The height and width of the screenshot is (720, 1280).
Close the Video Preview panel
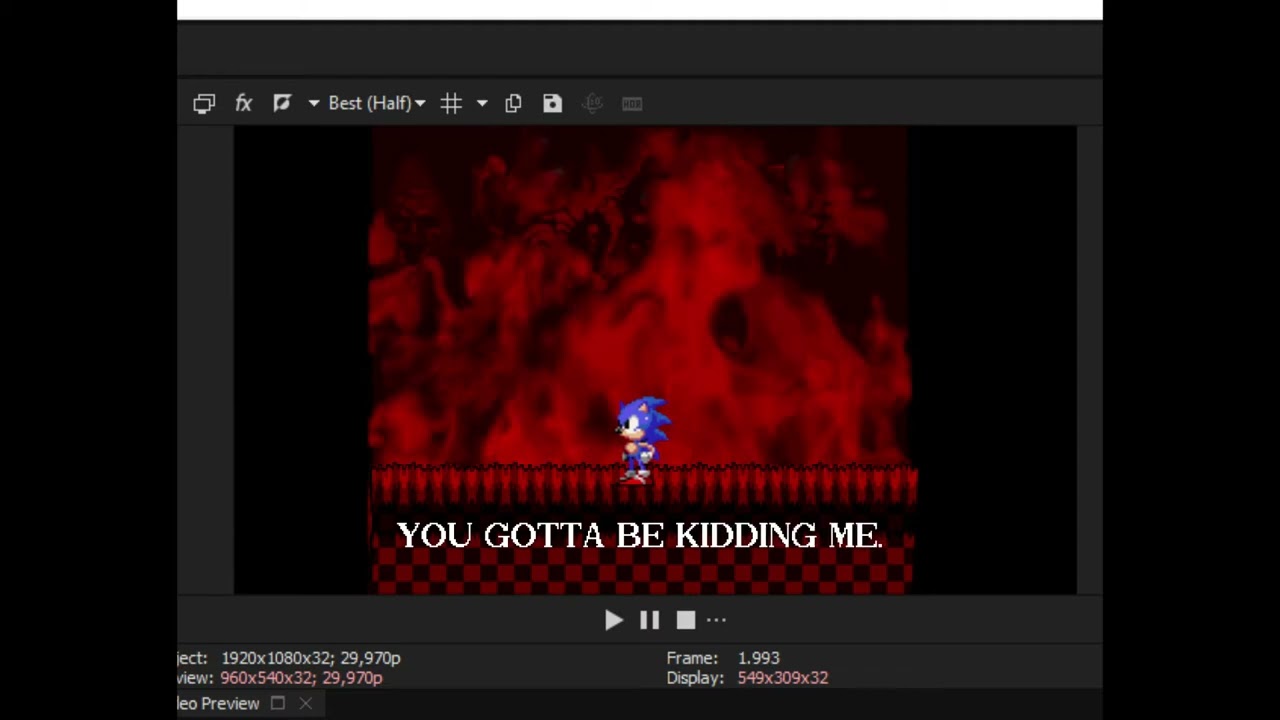point(305,703)
